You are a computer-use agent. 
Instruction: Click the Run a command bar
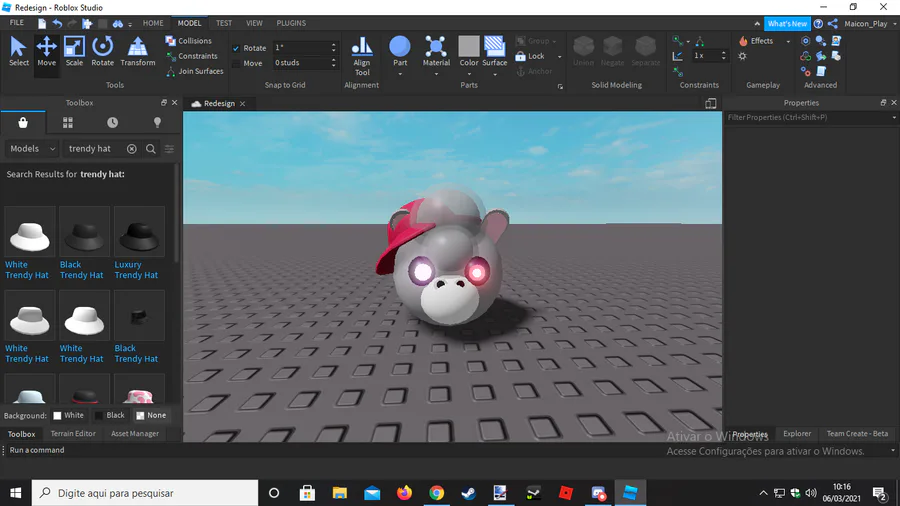click(448, 450)
